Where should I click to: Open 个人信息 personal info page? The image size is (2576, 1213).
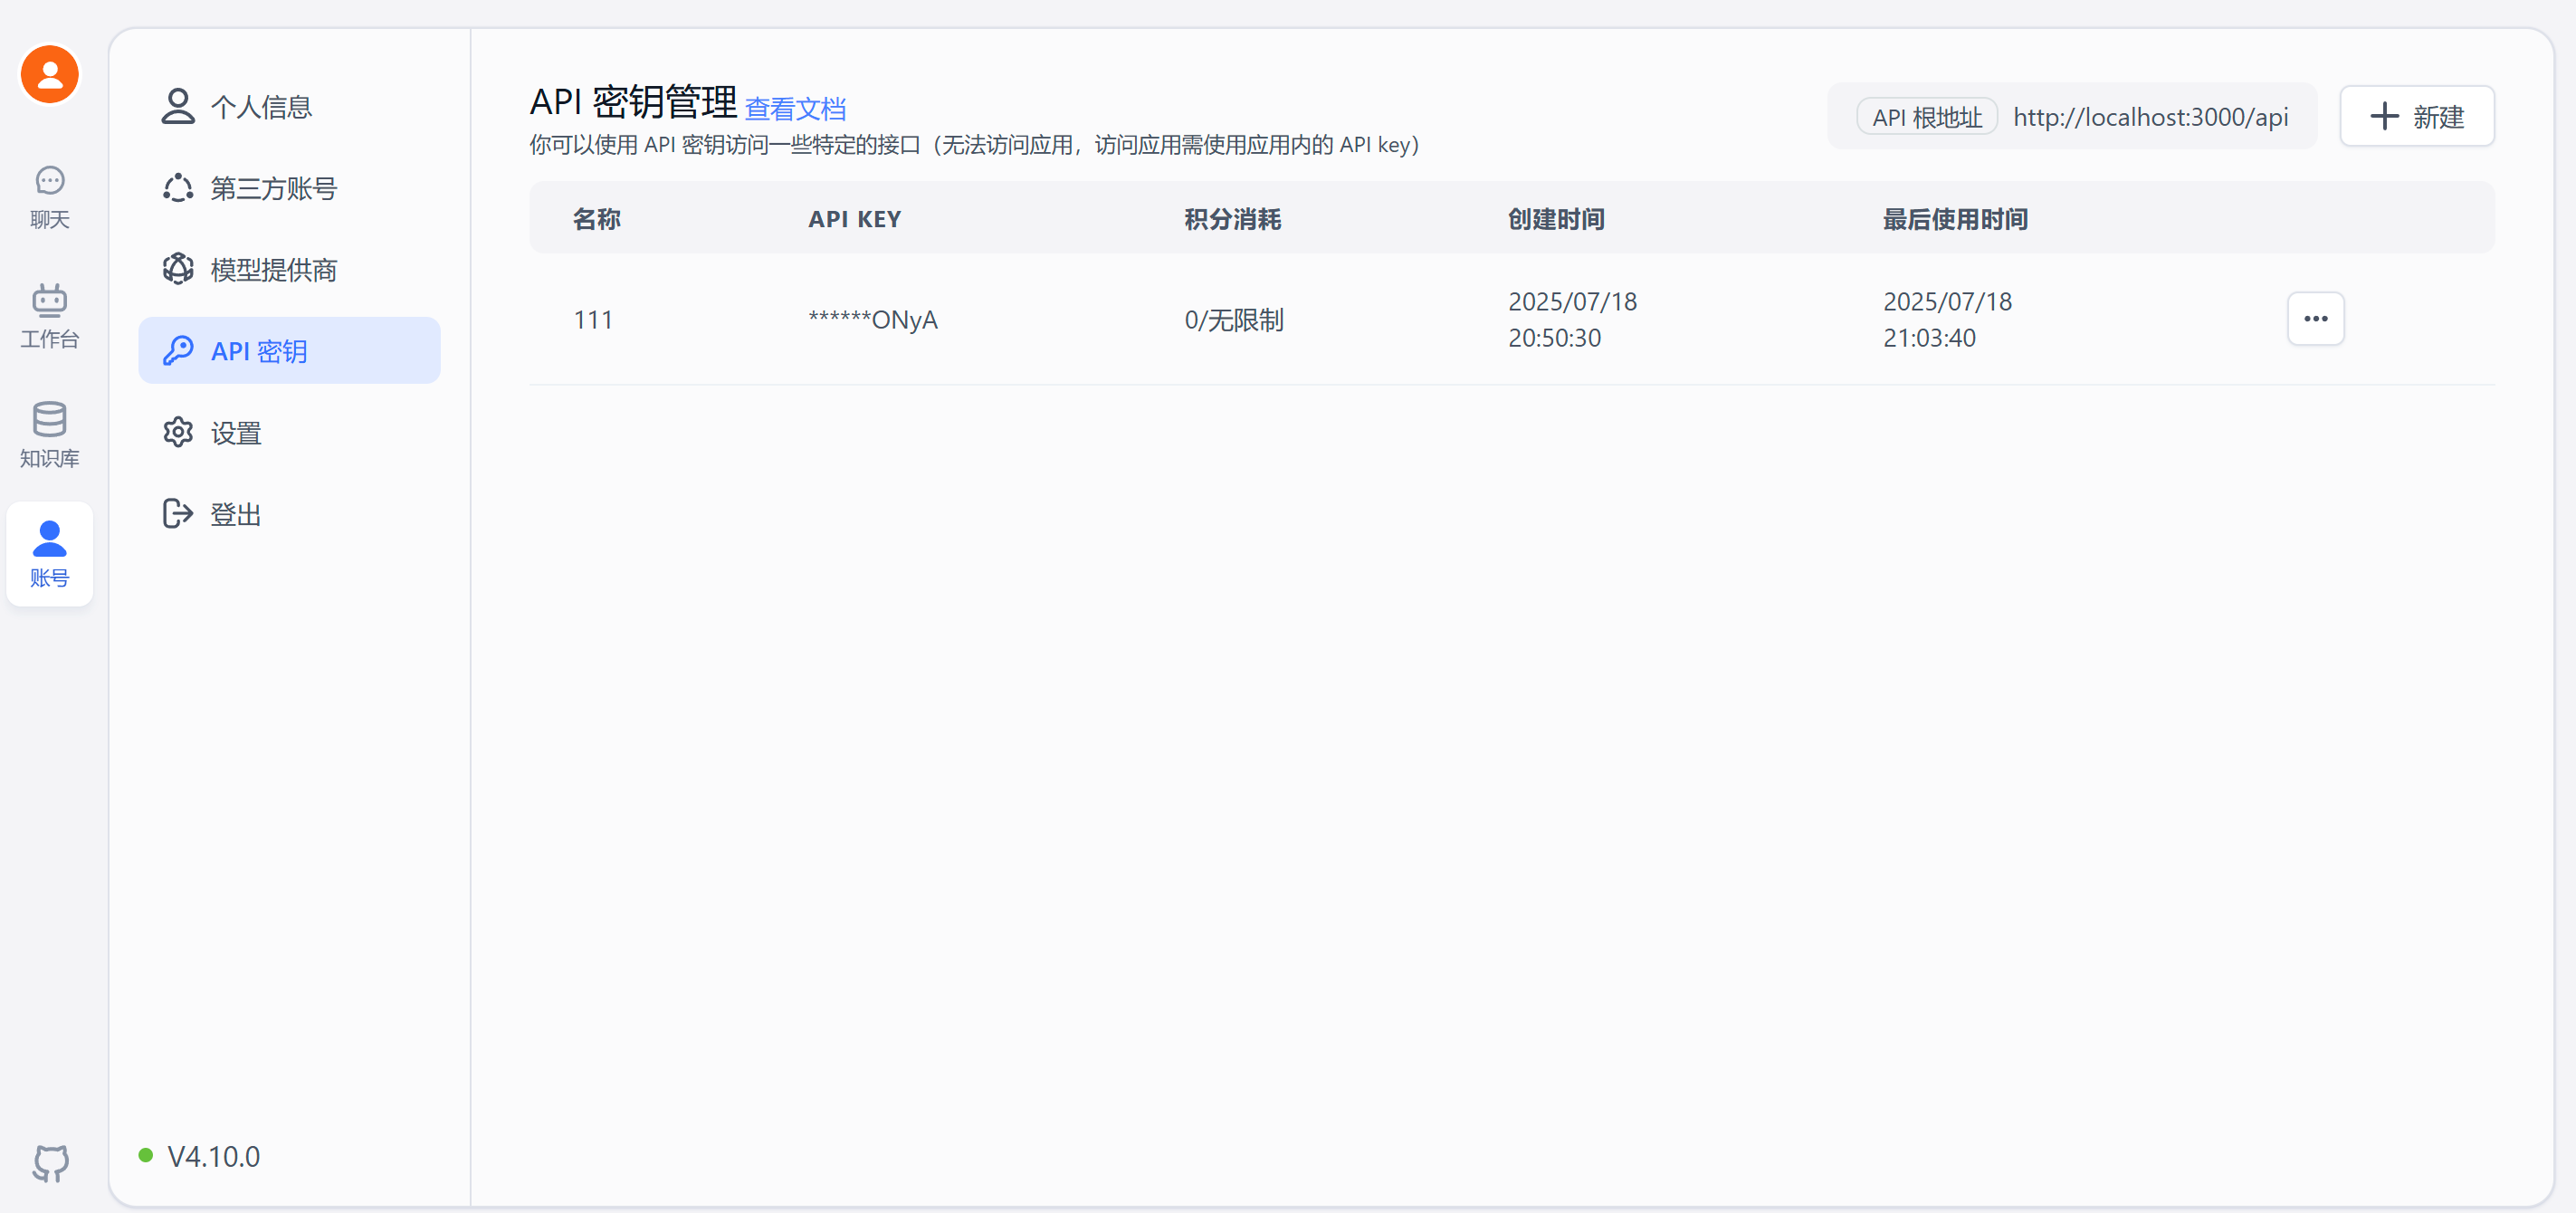(261, 107)
